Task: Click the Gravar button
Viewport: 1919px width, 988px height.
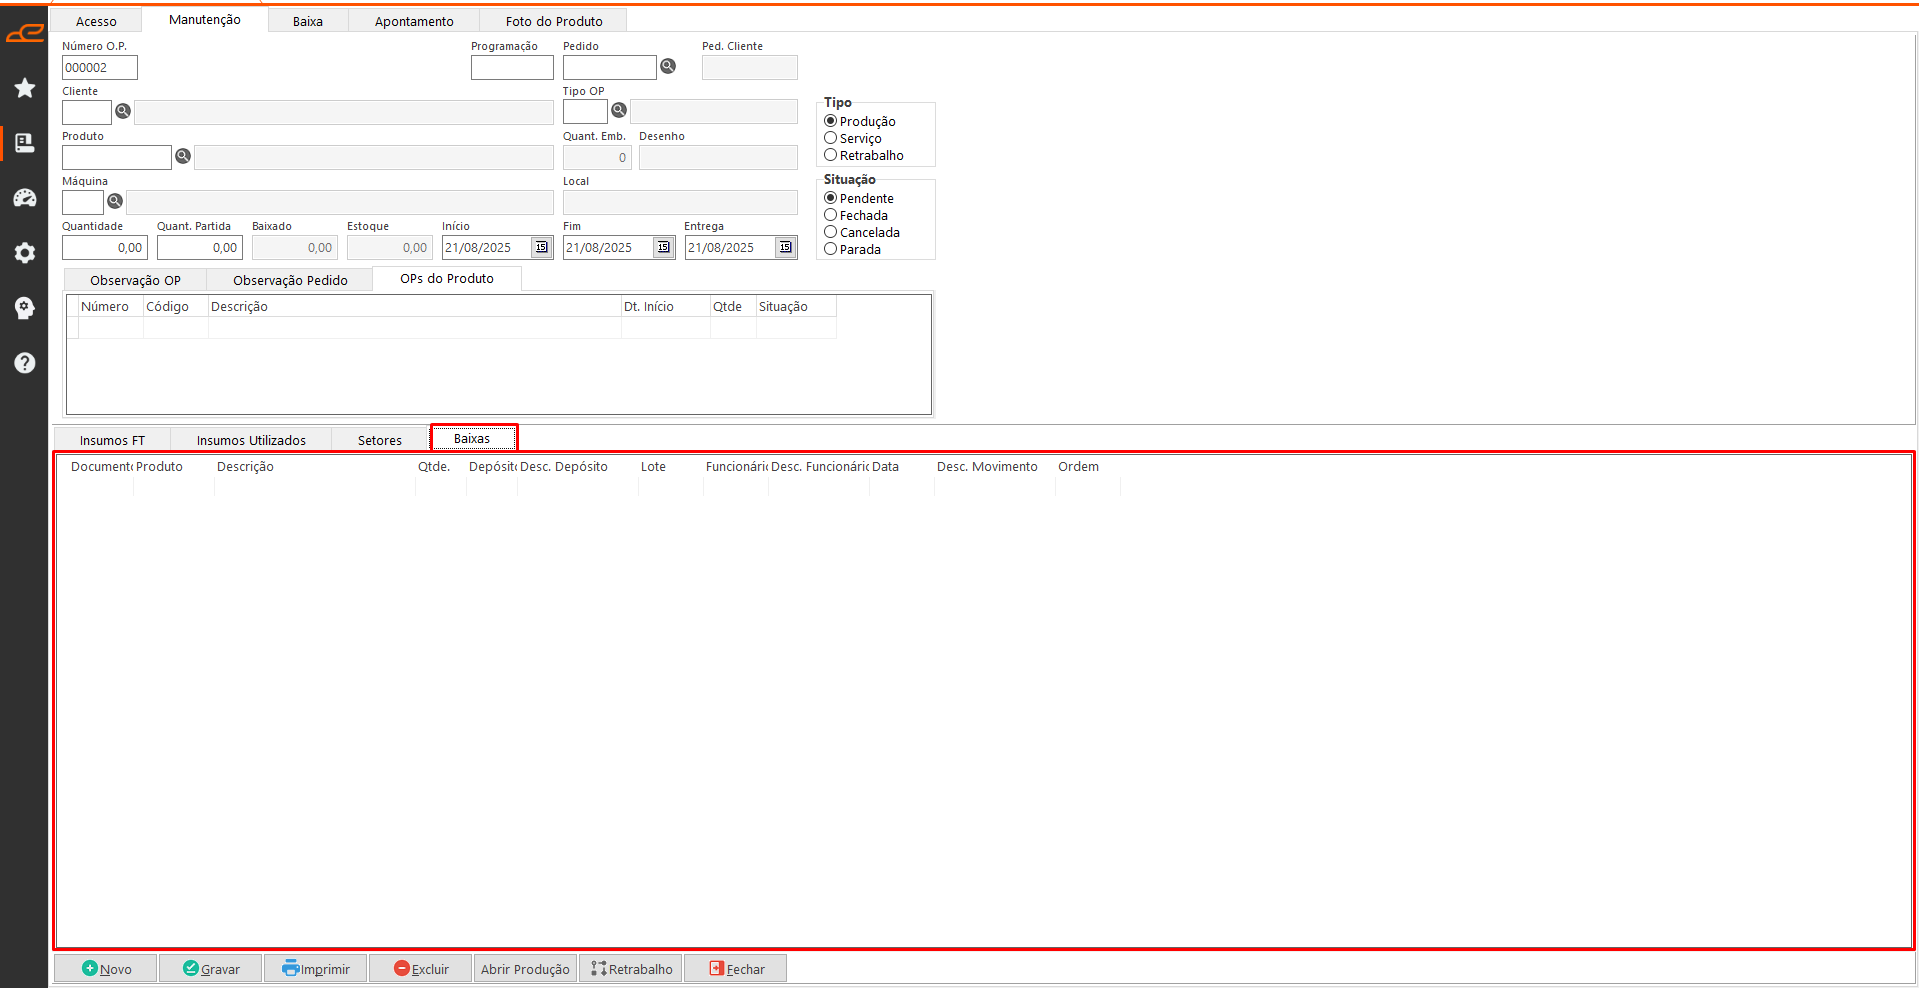Action: [211, 969]
